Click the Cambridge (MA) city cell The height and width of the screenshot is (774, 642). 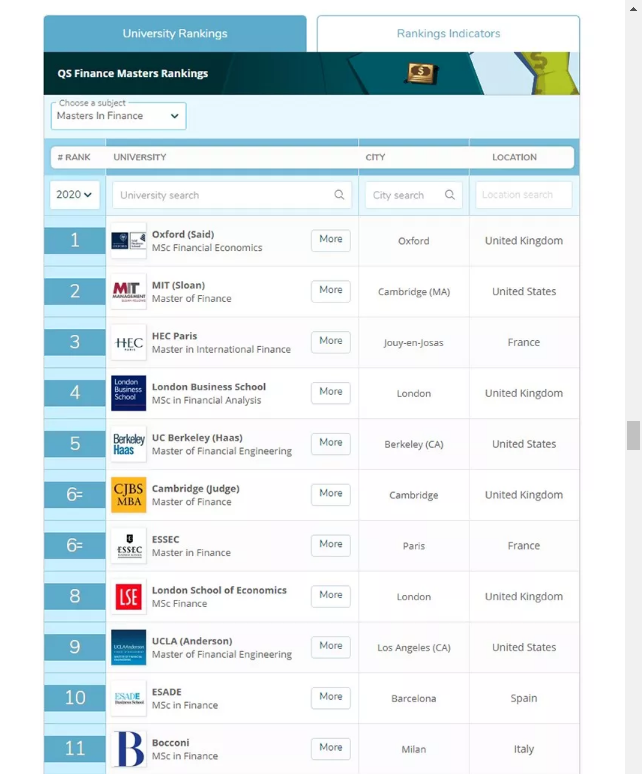pos(414,292)
